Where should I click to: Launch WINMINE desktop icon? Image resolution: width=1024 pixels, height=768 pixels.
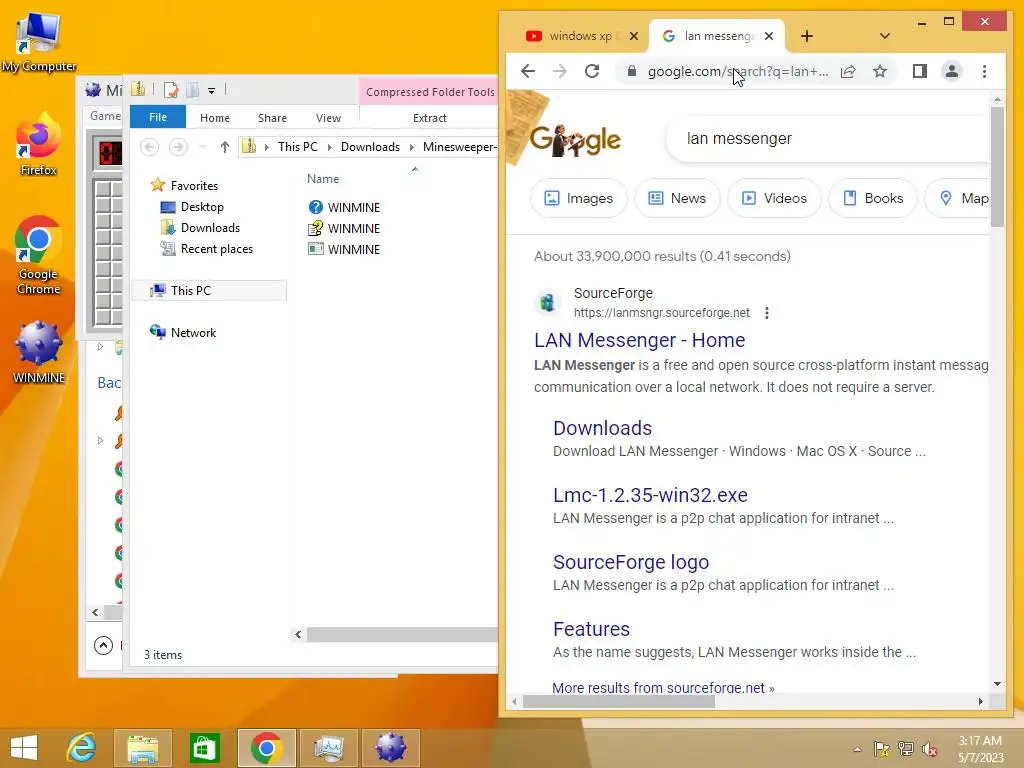tap(39, 352)
